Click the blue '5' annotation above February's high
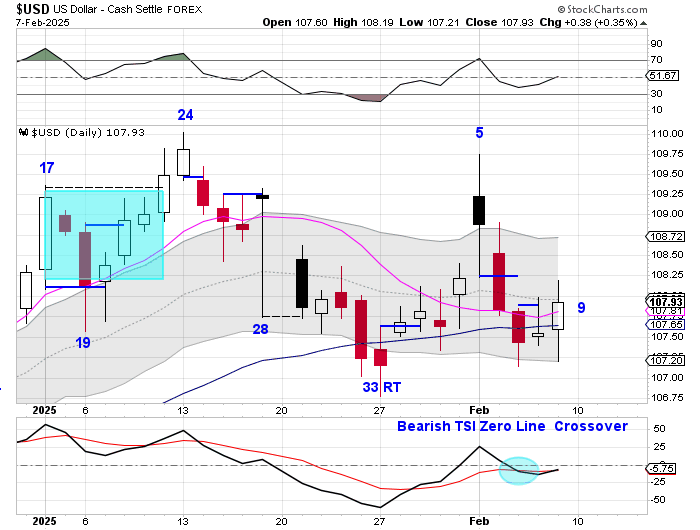This screenshot has width=700, height=530. [x=479, y=132]
